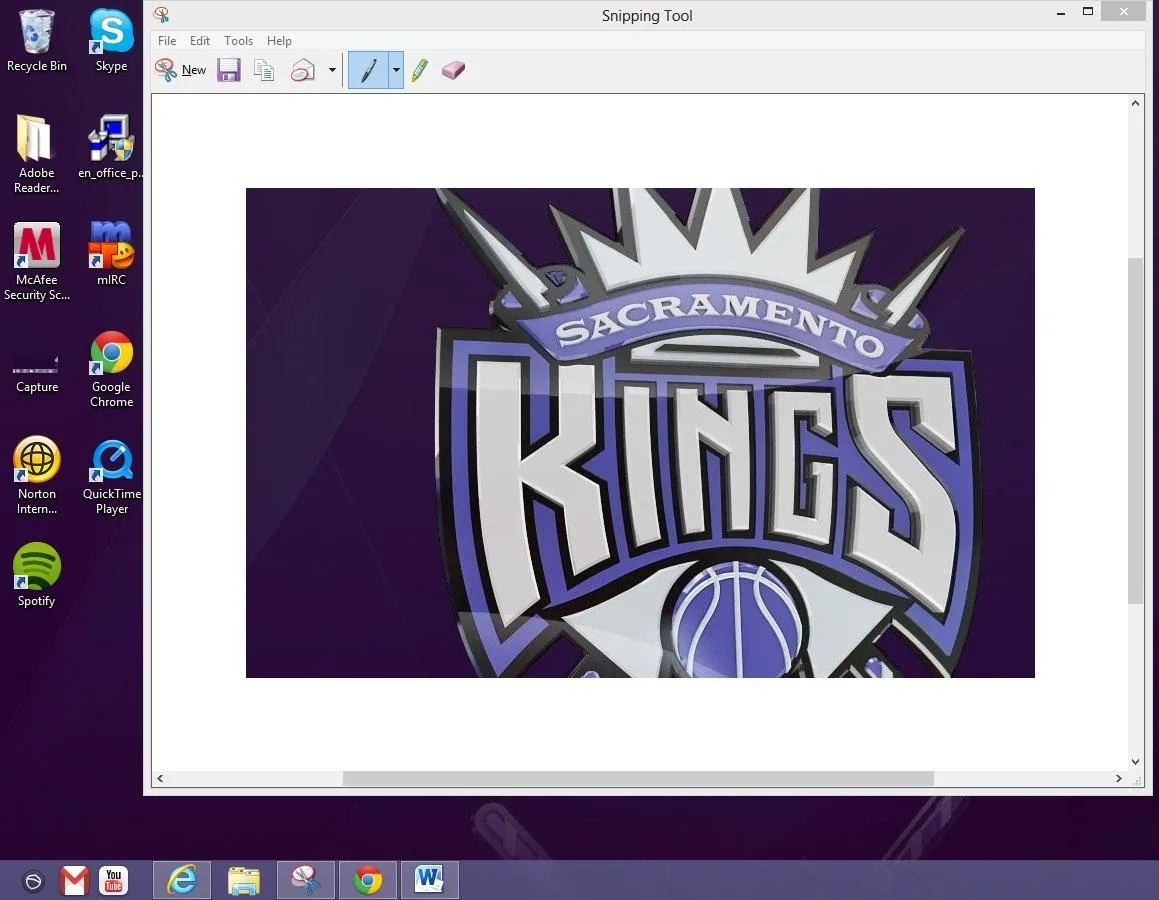Click the horizontal scrollbar thumb in Snipping Tool
The image size is (1159, 900).
[x=638, y=778]
